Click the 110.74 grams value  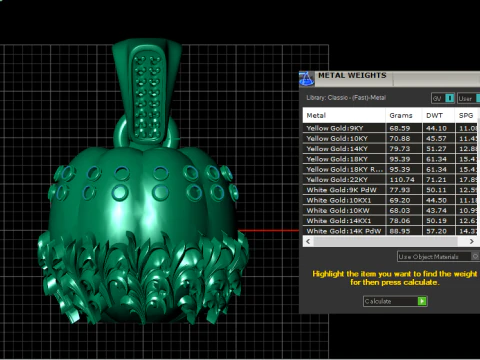click(402, 180)
